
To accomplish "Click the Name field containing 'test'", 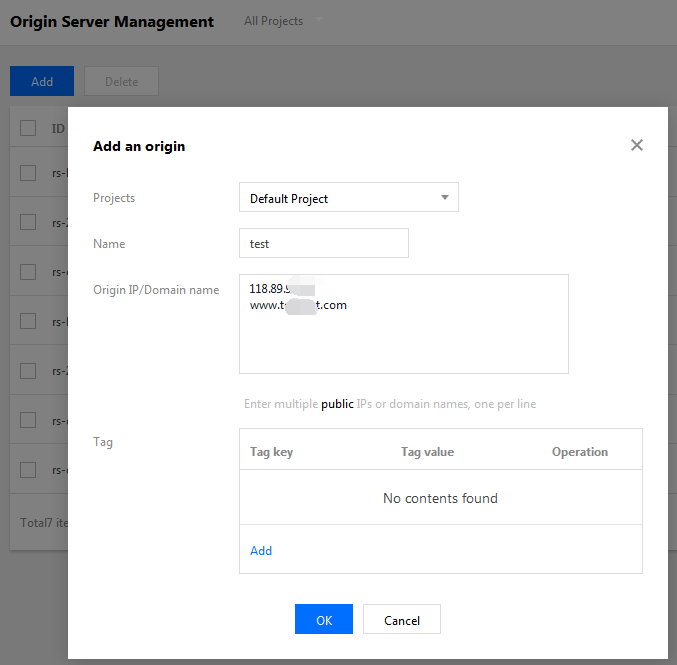I will coord(324,243).
